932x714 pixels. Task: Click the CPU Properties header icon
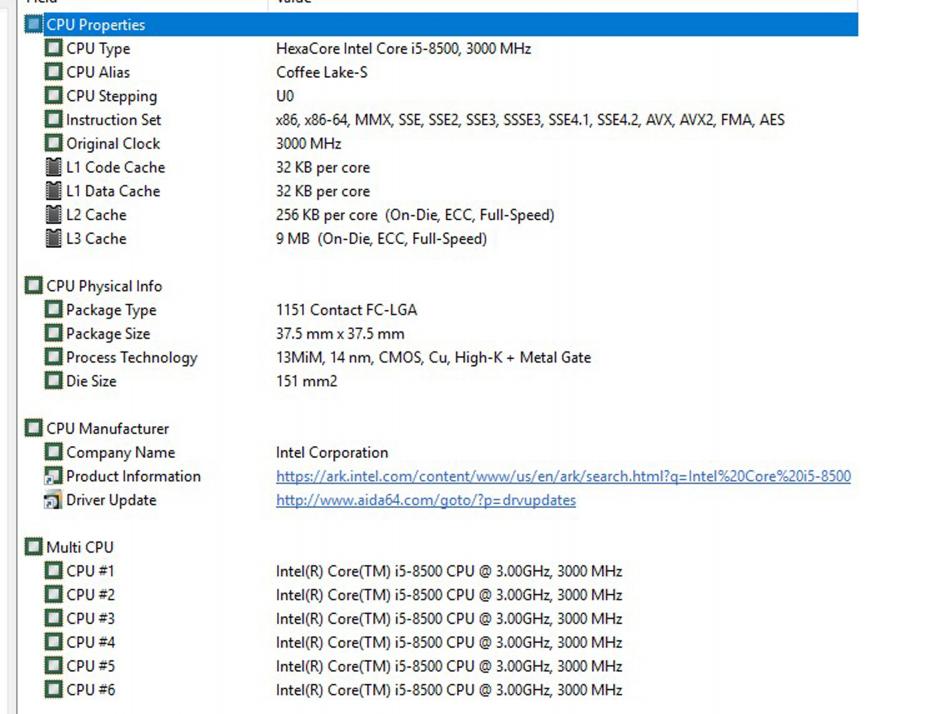pos(33,24)
